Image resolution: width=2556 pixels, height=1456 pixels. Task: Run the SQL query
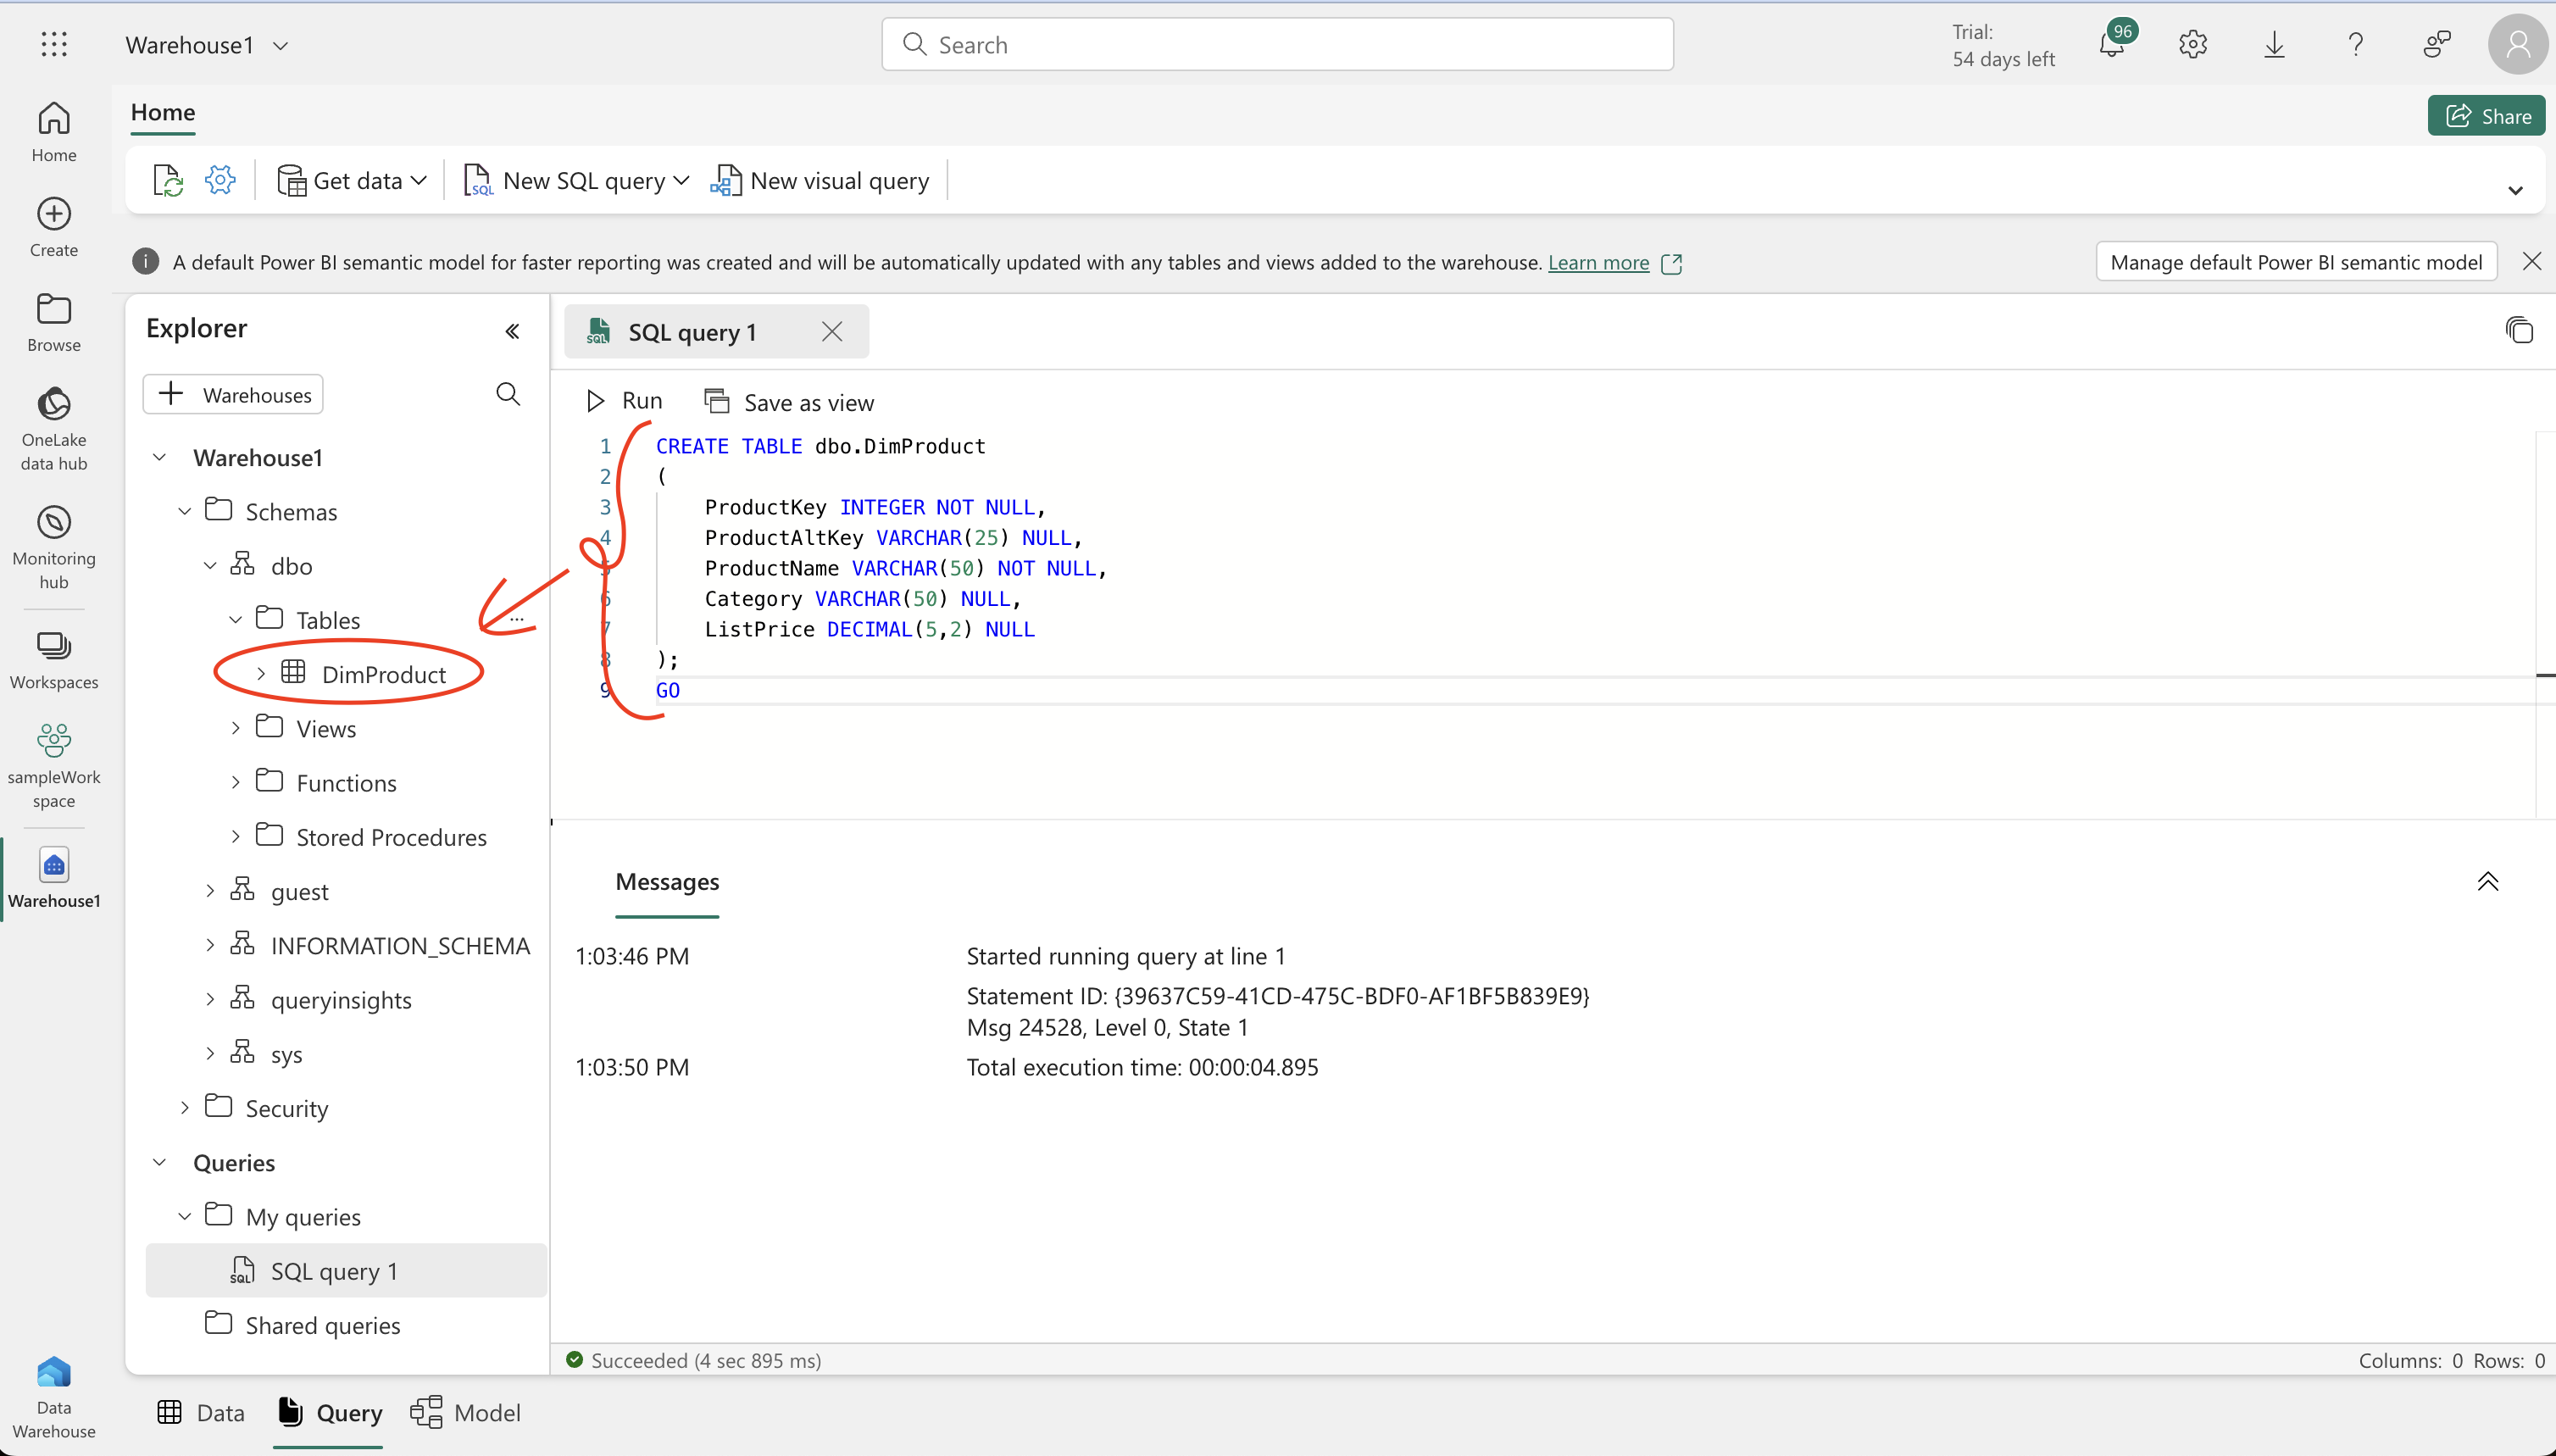(x=624, y=401)
